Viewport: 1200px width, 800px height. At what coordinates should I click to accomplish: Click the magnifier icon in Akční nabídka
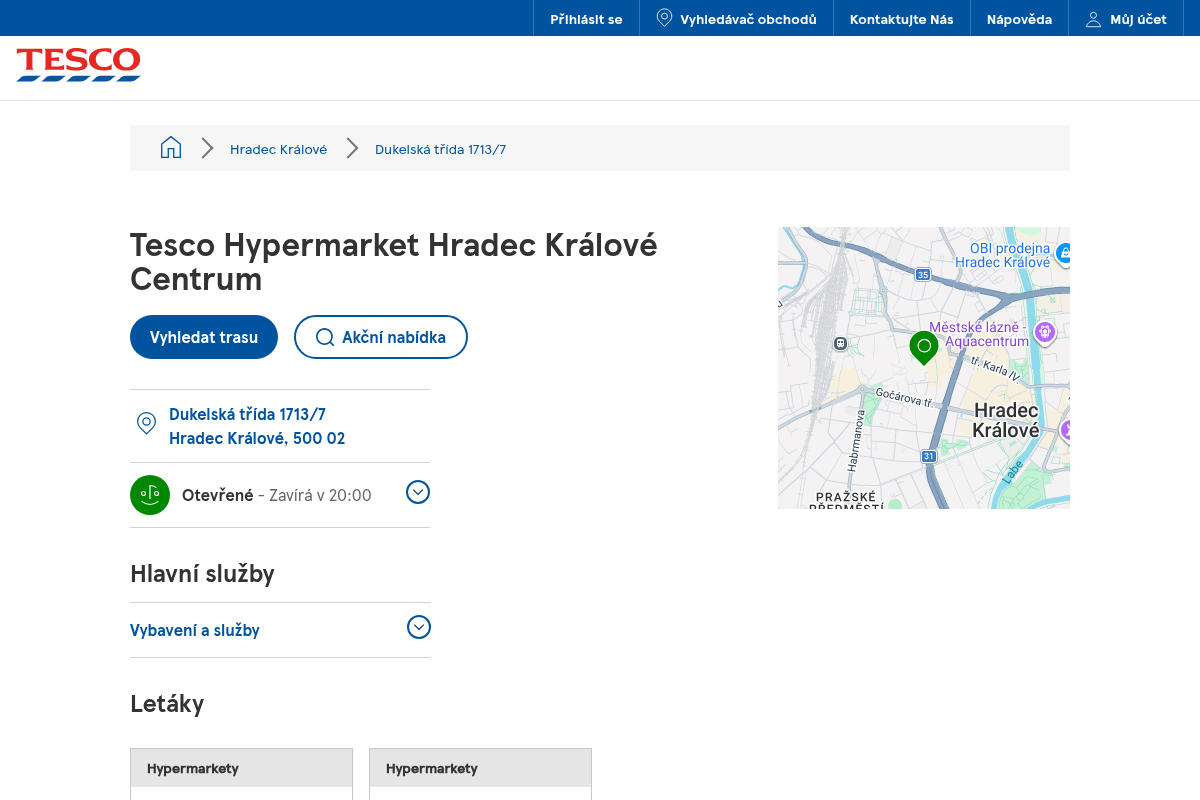tap(325, 337)
